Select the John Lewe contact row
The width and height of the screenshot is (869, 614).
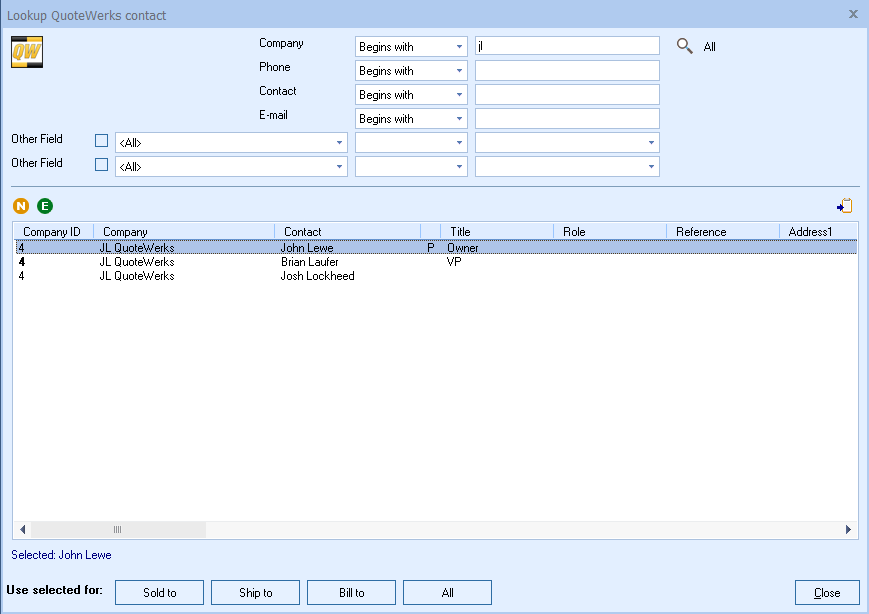pyautogui.click(x=436, y=247)
